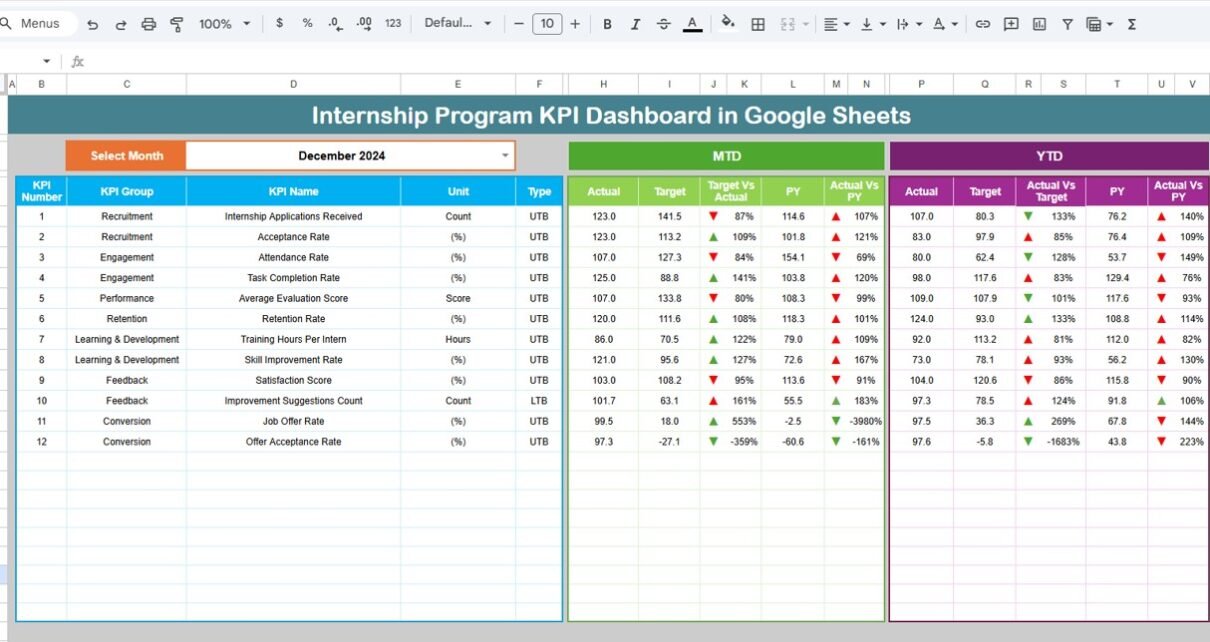The height and width of the screenshot is (642, 1210).
Task: Toggle italic formatting
Action: pyautogui.click(x=635, y=24)
